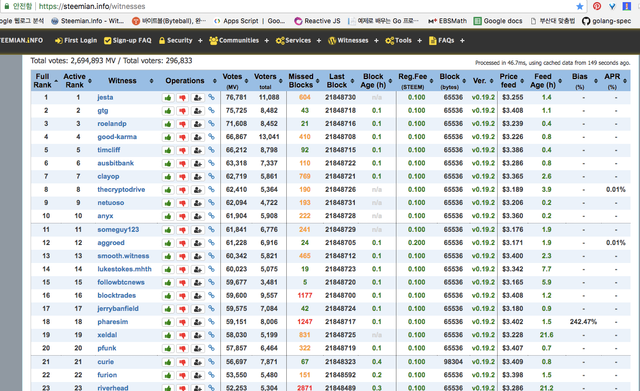Image resolution: width=640 pixels, height=391 pixels.
Task: Open gtg witness profile link
Action: click(x=103, y=111)
